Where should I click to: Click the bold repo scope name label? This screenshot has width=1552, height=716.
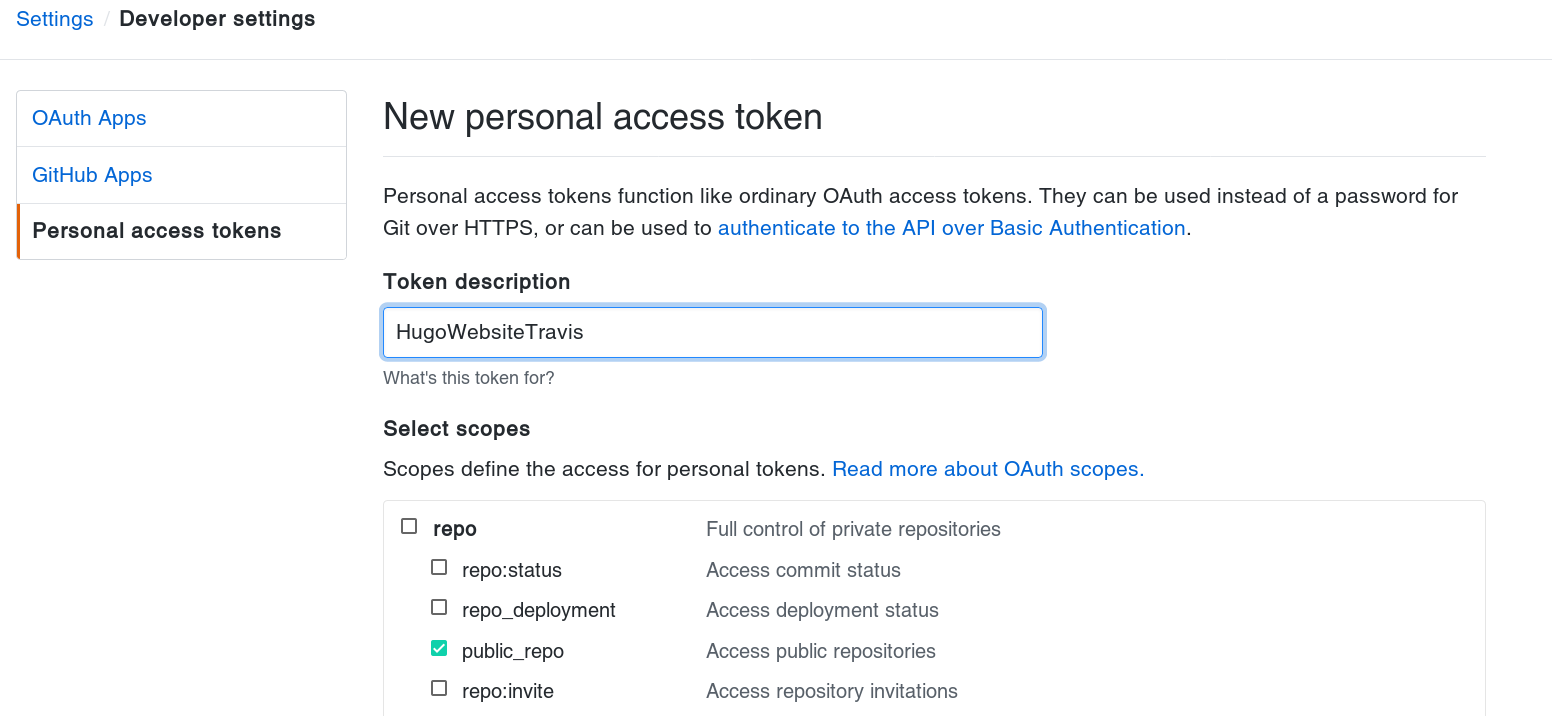tap(455, 529)
